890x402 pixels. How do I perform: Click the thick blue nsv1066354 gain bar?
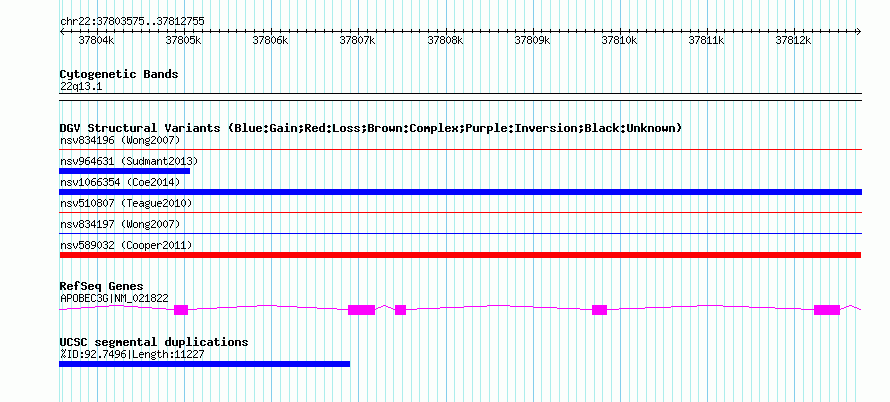[460, 192]
